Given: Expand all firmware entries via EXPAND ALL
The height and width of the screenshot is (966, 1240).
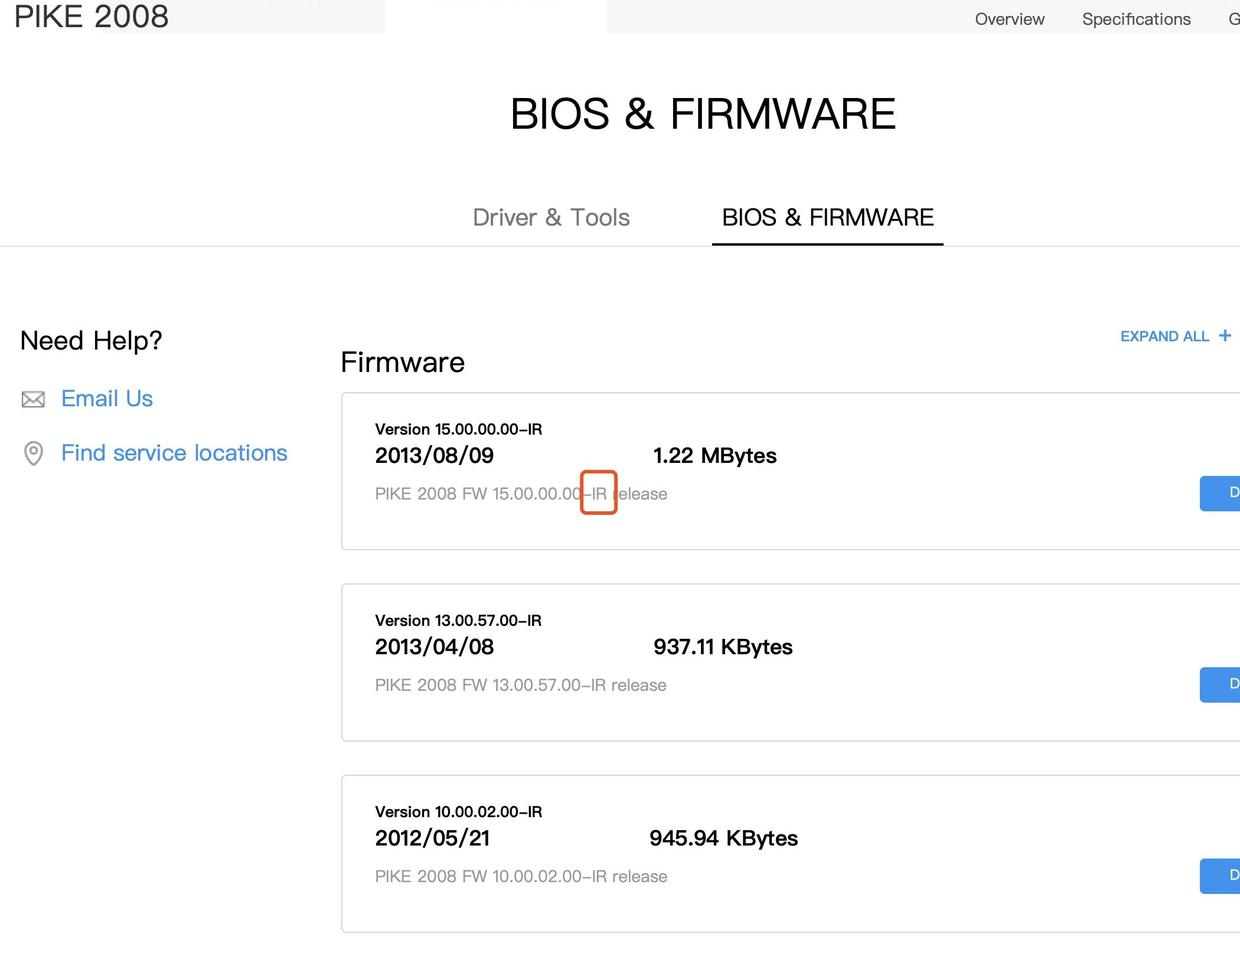Looking at the screenshot, I should coord(1164,336).
